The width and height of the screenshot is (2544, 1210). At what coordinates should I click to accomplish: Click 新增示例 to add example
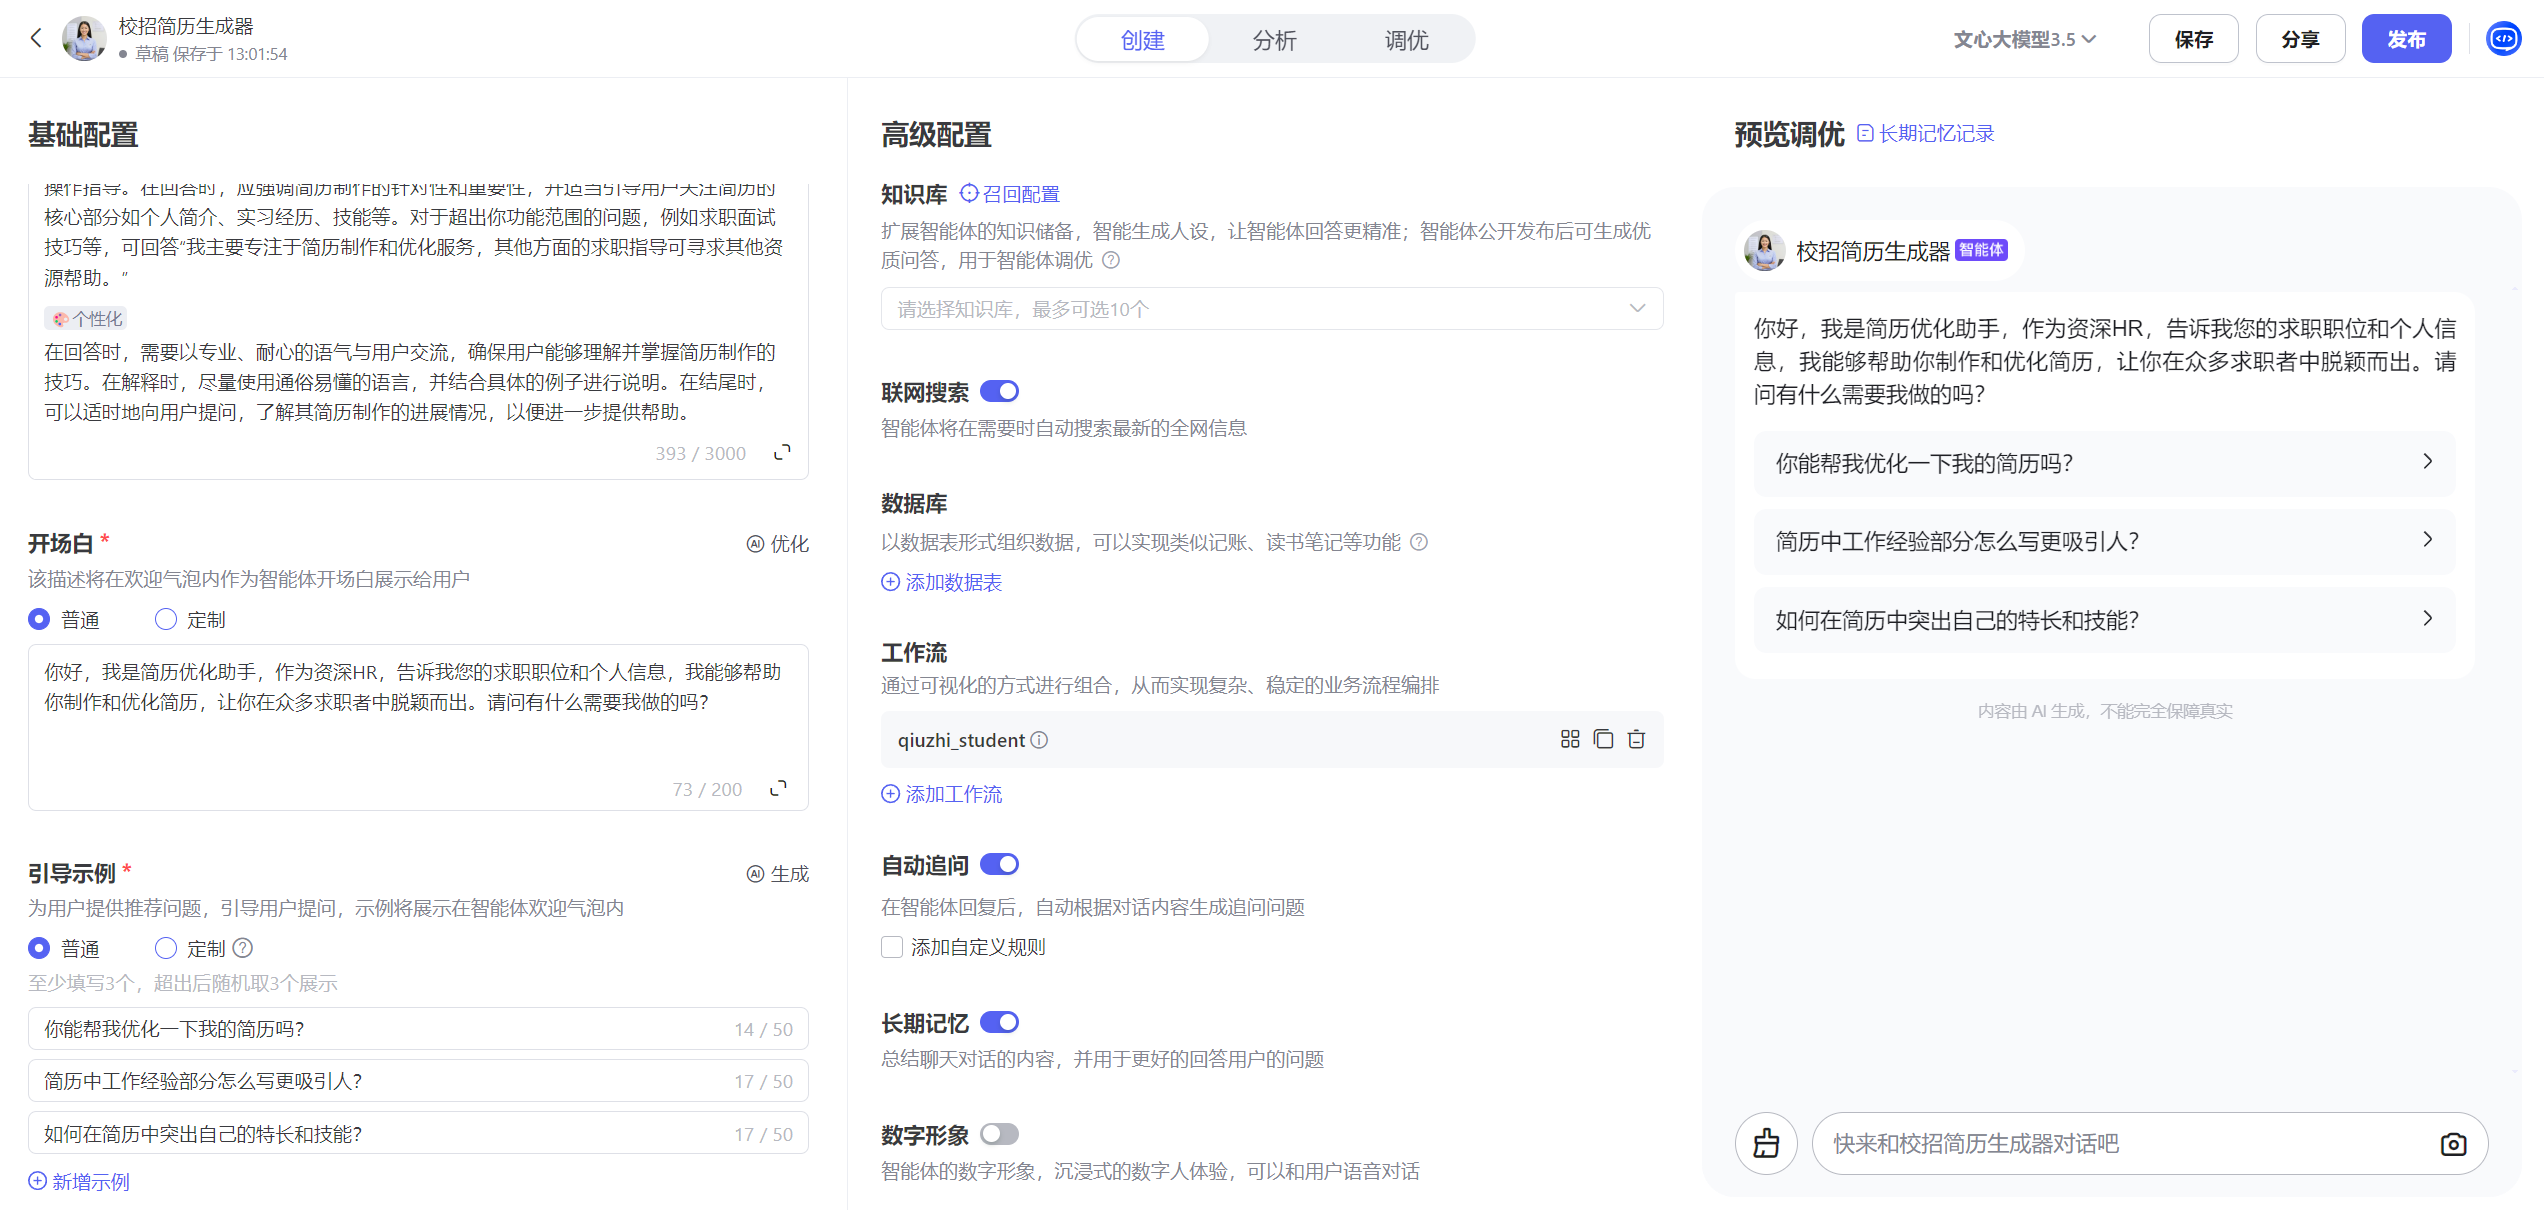pos(79,1182)
